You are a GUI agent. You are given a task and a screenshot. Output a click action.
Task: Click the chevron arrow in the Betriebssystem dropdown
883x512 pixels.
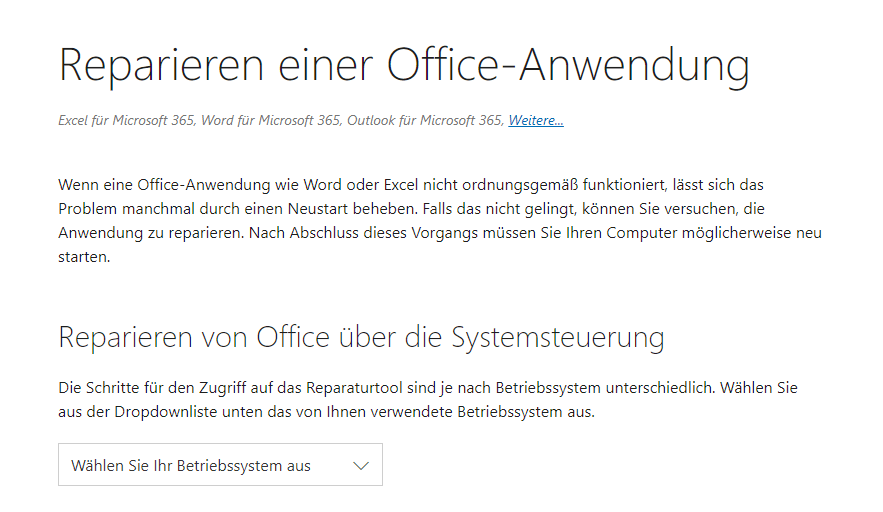[360, 466]
